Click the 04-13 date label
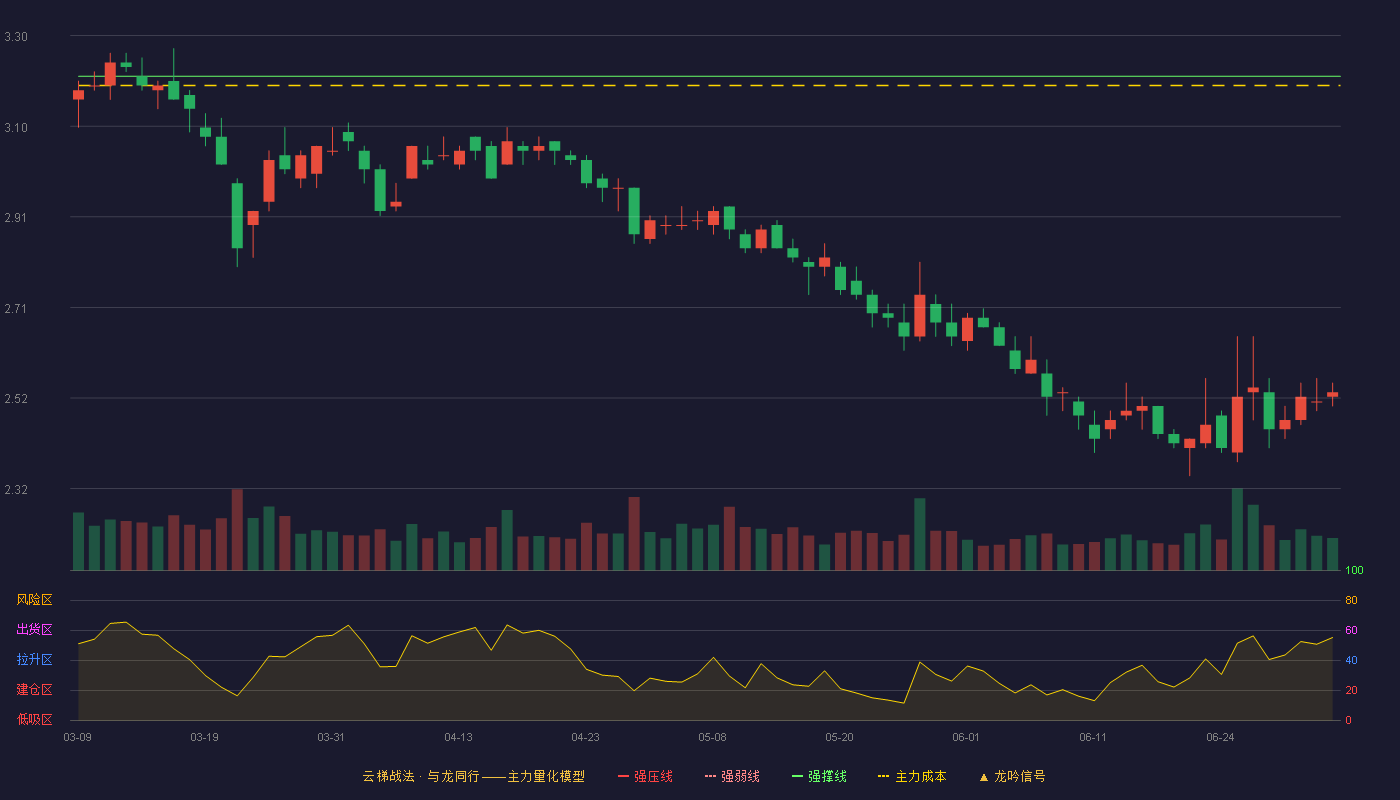This screenshot has height=800, width=1400. coord(458,737)
